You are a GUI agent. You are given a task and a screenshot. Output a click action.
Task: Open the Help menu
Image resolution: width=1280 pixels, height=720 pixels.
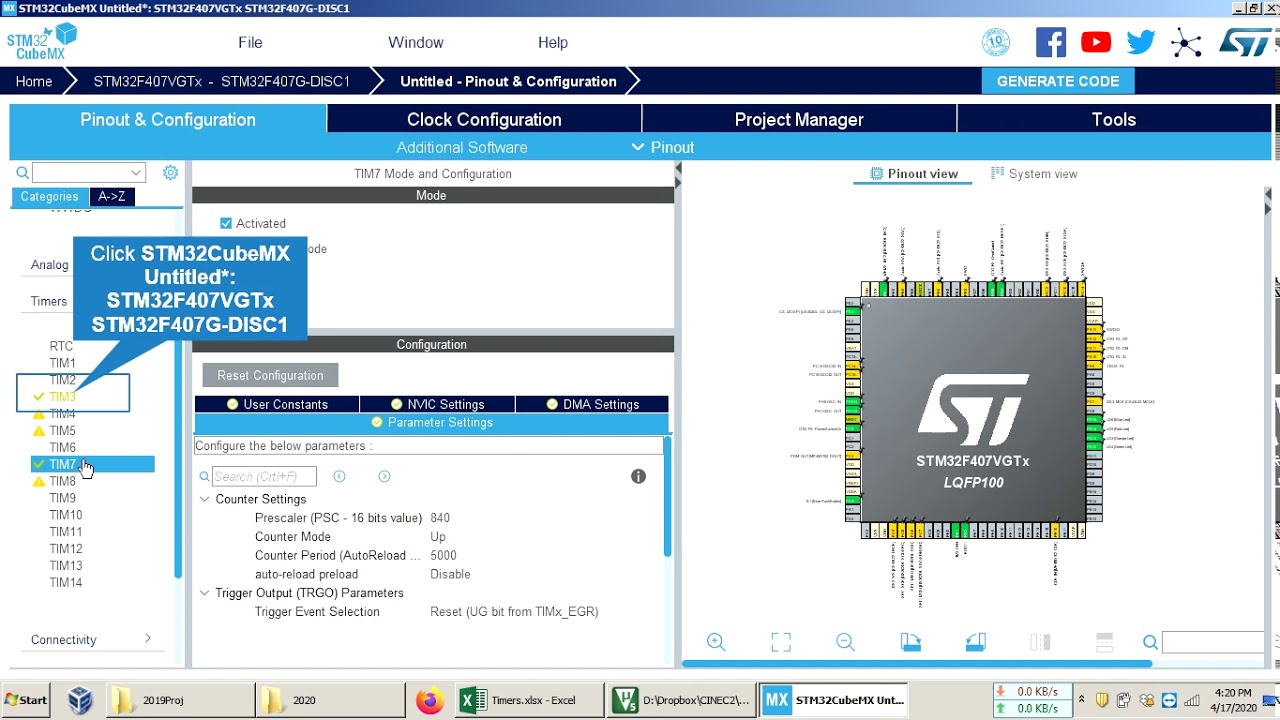pos(553,42)
